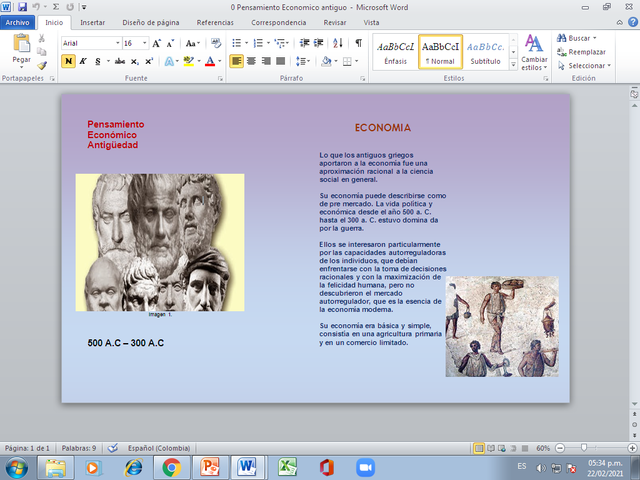Open the Archivo tab

(17, 23)
